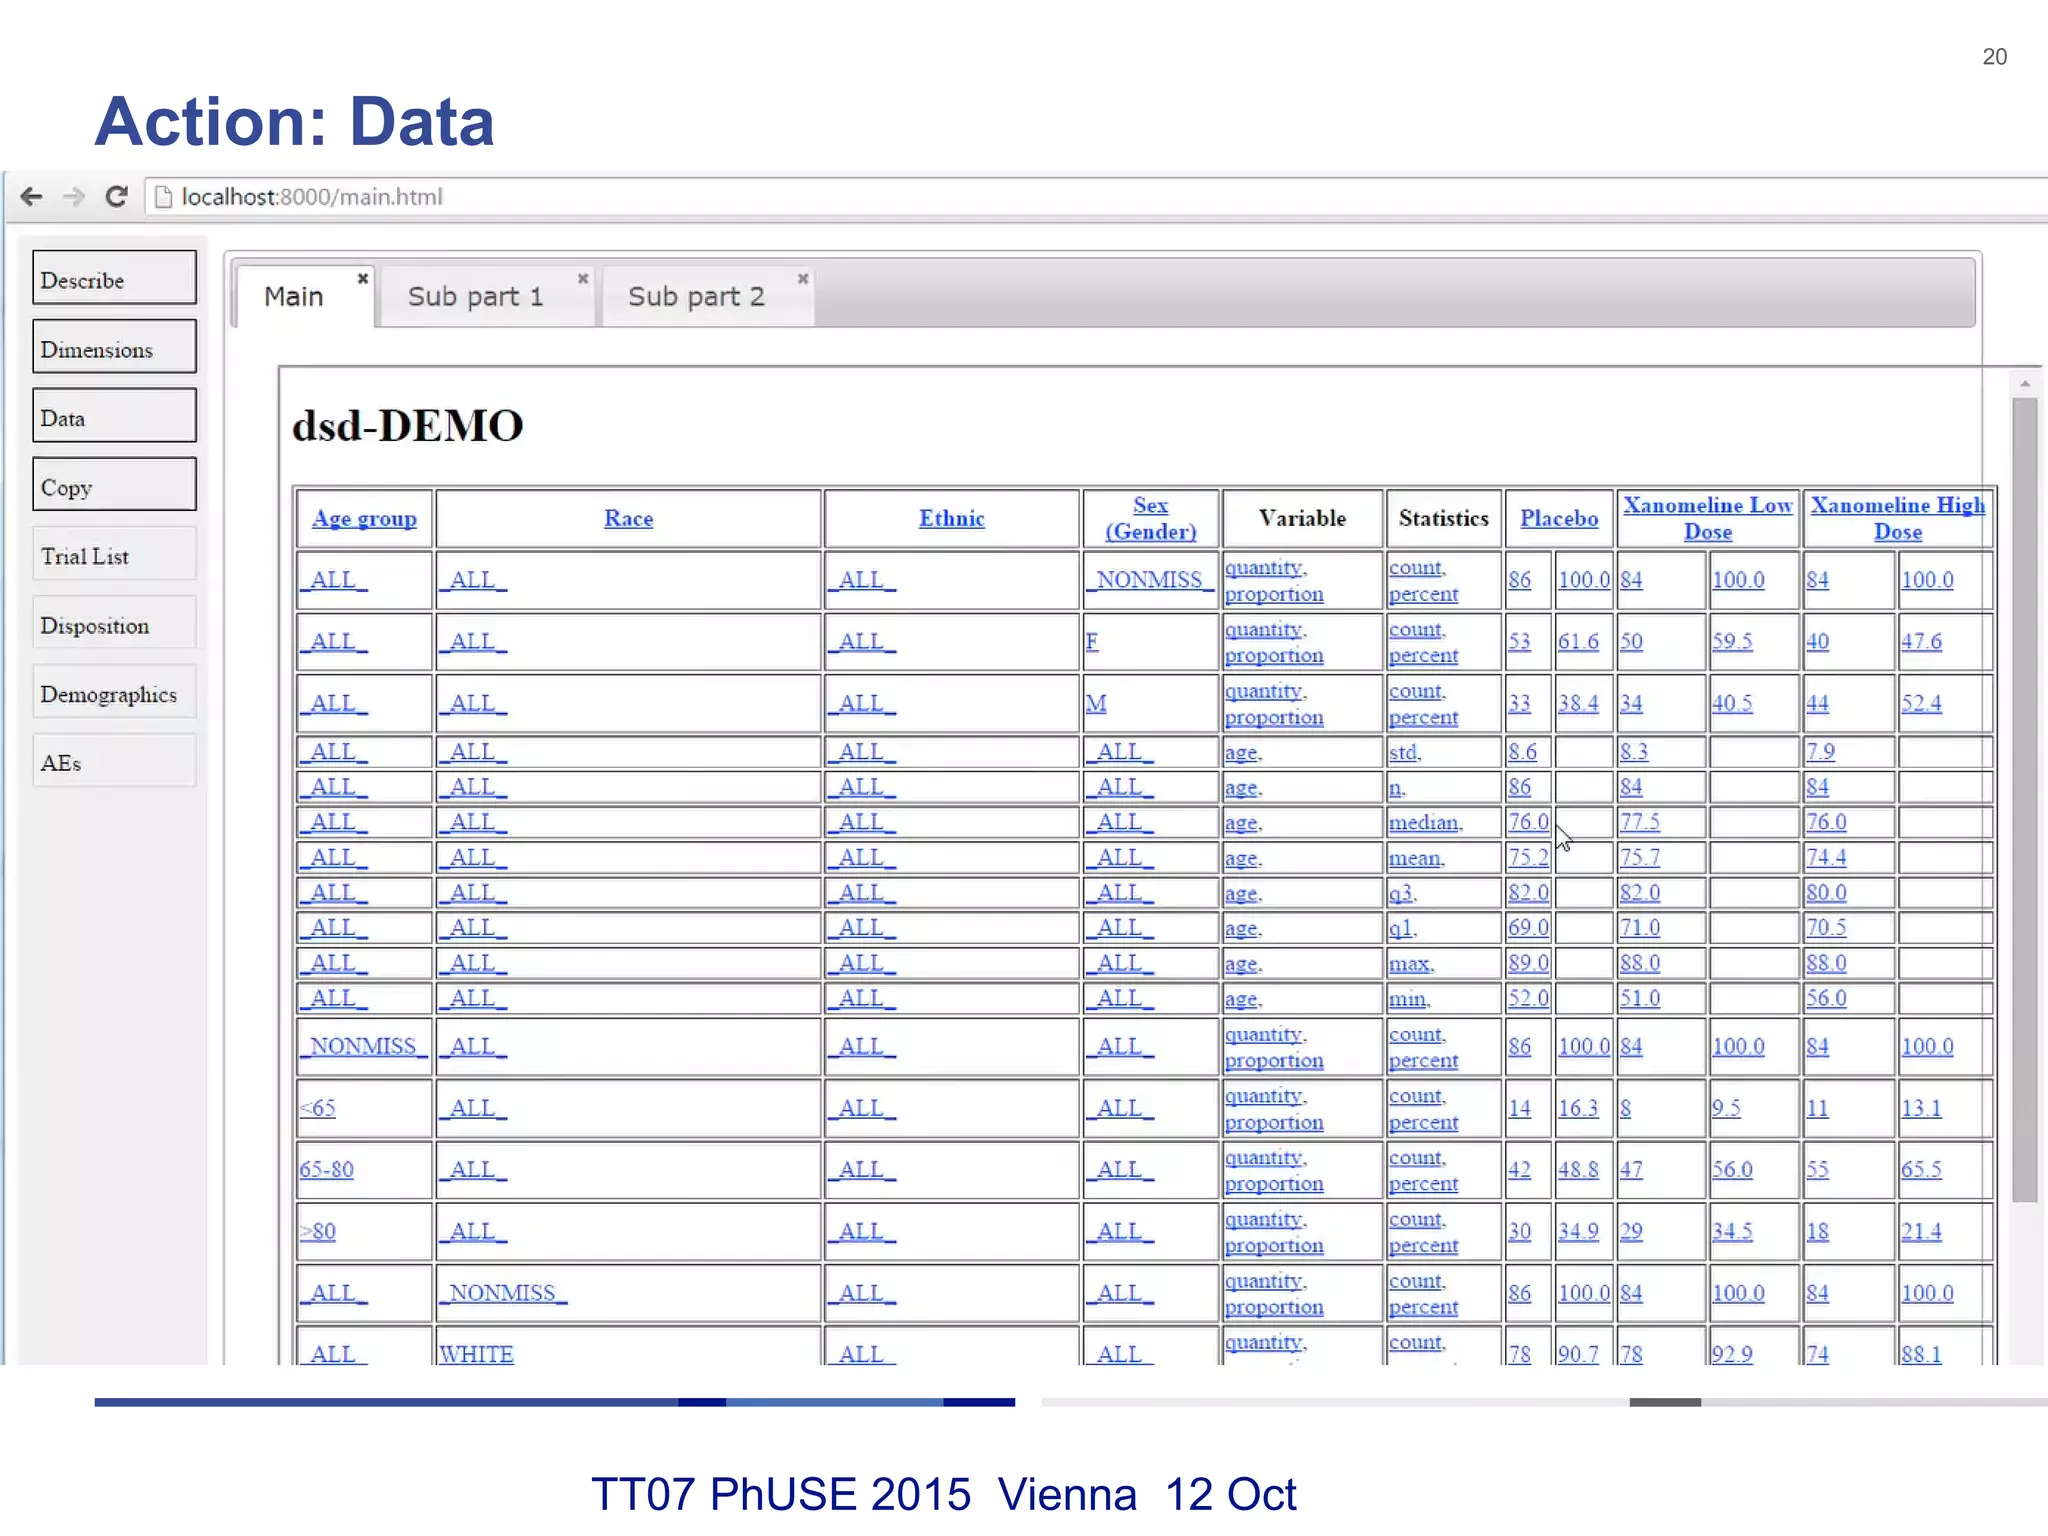The image size is (2048, 1536).
Task: Click the n. statistics link
Action: tap(1396, 788)
